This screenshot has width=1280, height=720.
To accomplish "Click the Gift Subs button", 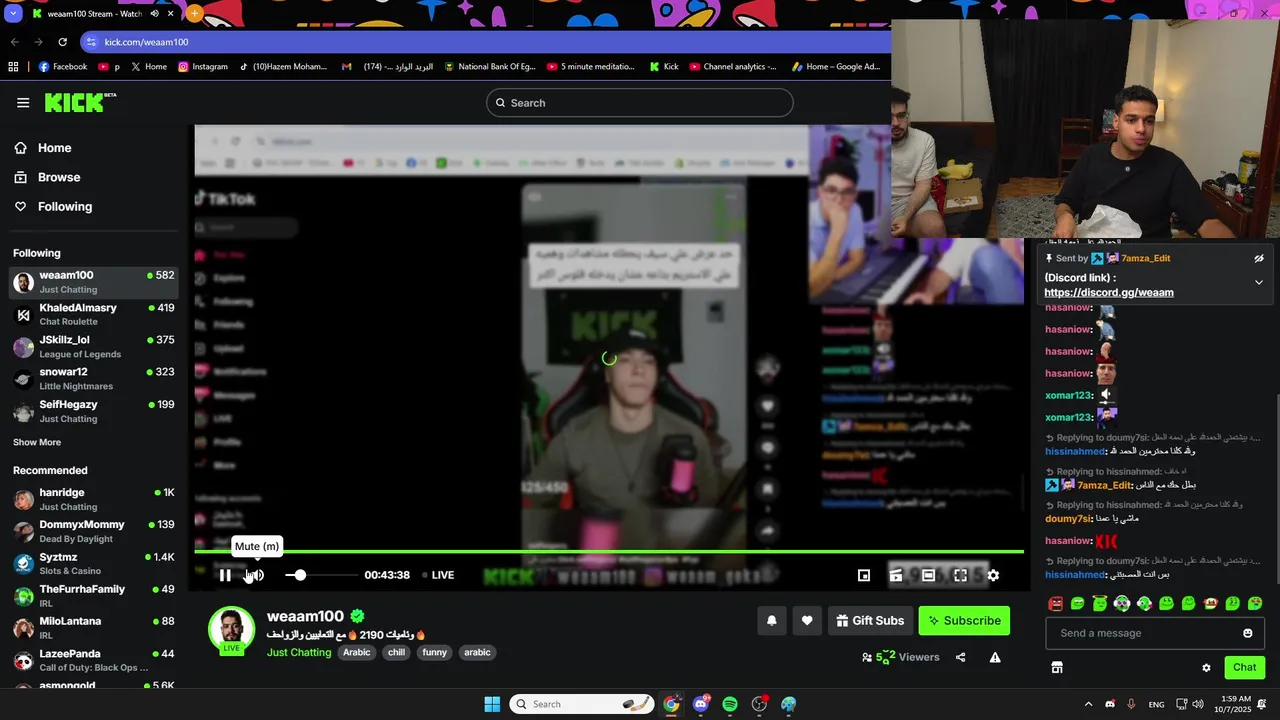I will point(870,620).
